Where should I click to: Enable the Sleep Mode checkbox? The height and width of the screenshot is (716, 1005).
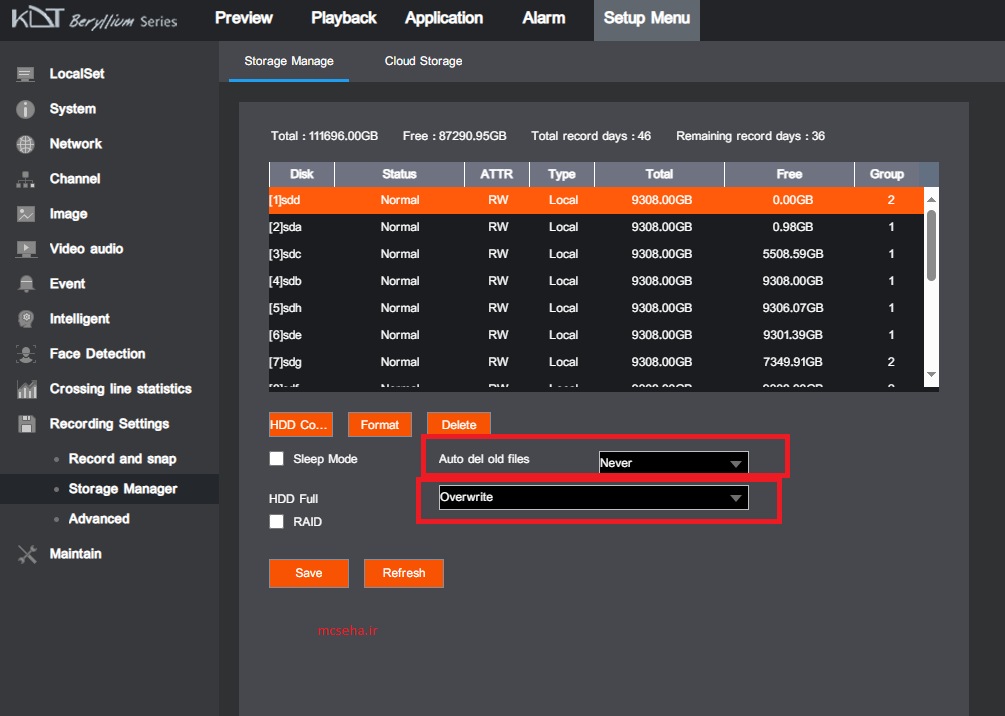[x=276, y=458]
